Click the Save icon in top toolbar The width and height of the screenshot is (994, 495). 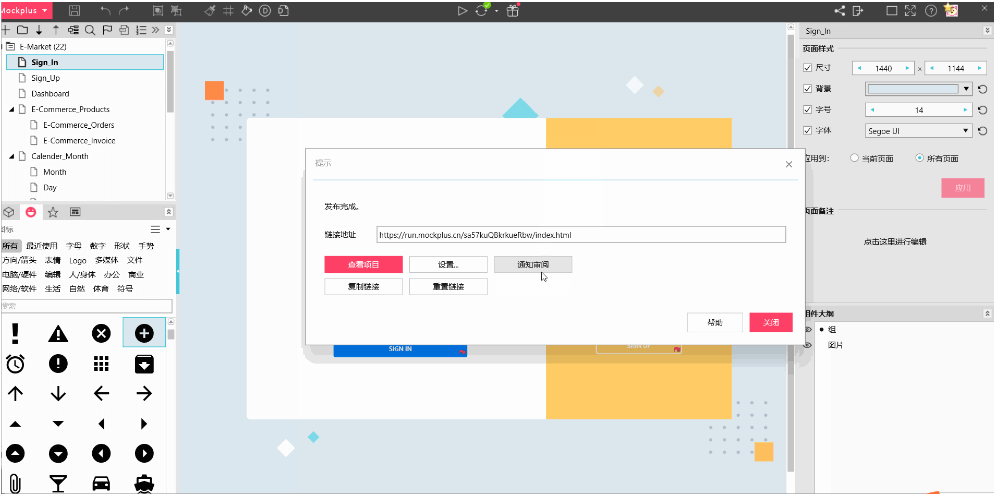75,10
